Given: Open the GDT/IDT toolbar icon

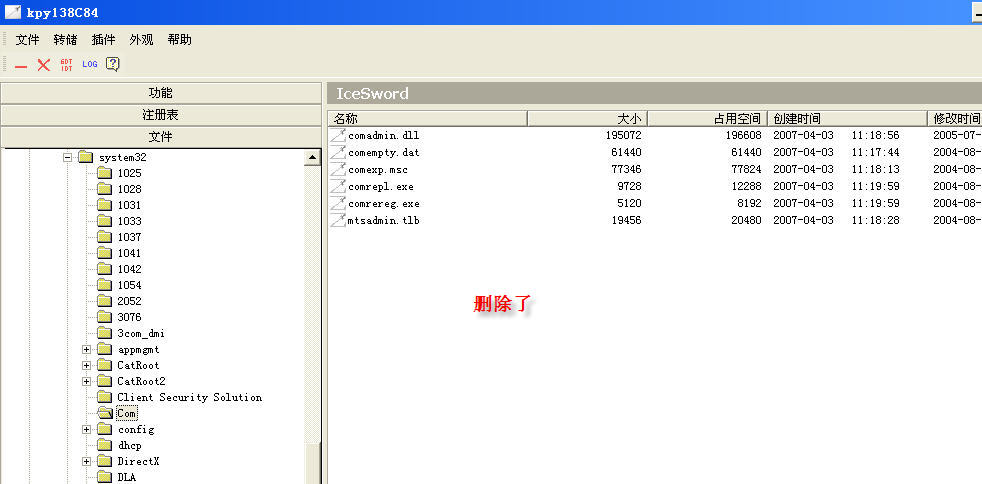Looking at the screenshot, I should (x=66, y=64).
